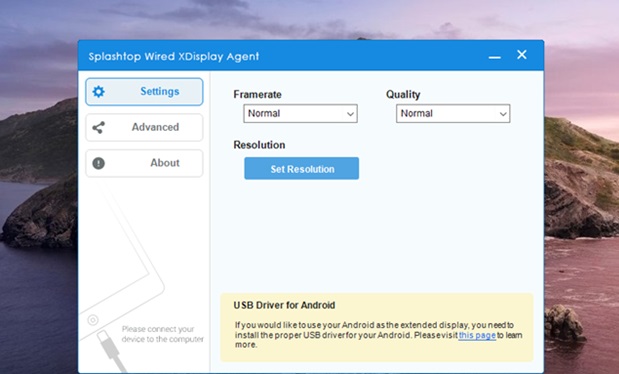The height and width of the screenshot is (374, 619).
Task: Click the share icon beside Advanced
Action: [98, 127]
